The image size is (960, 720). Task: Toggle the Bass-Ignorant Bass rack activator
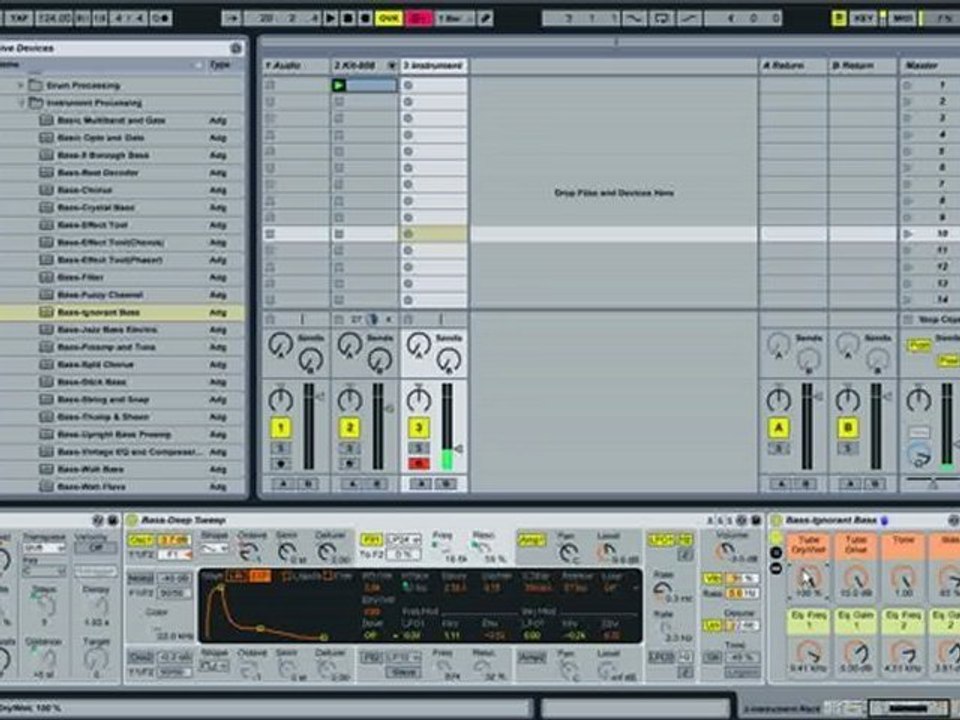click(x=776, y=520)
